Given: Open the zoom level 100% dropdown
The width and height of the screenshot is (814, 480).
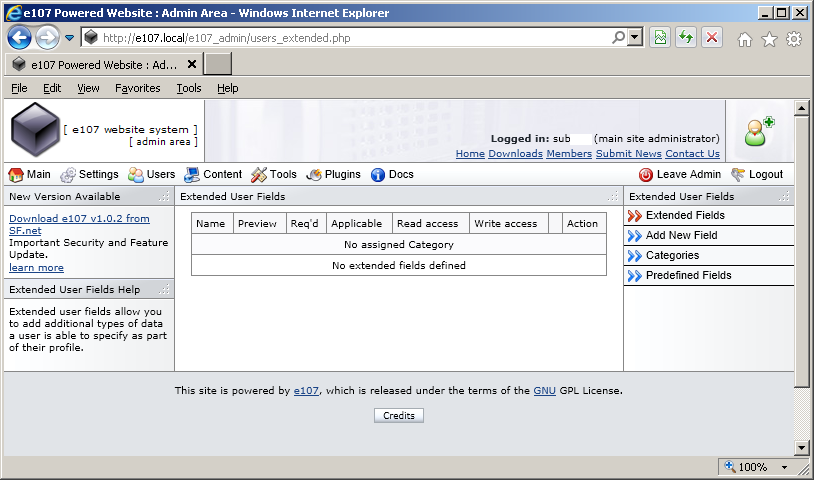Looking at the screenshot, I should [785, 467].
